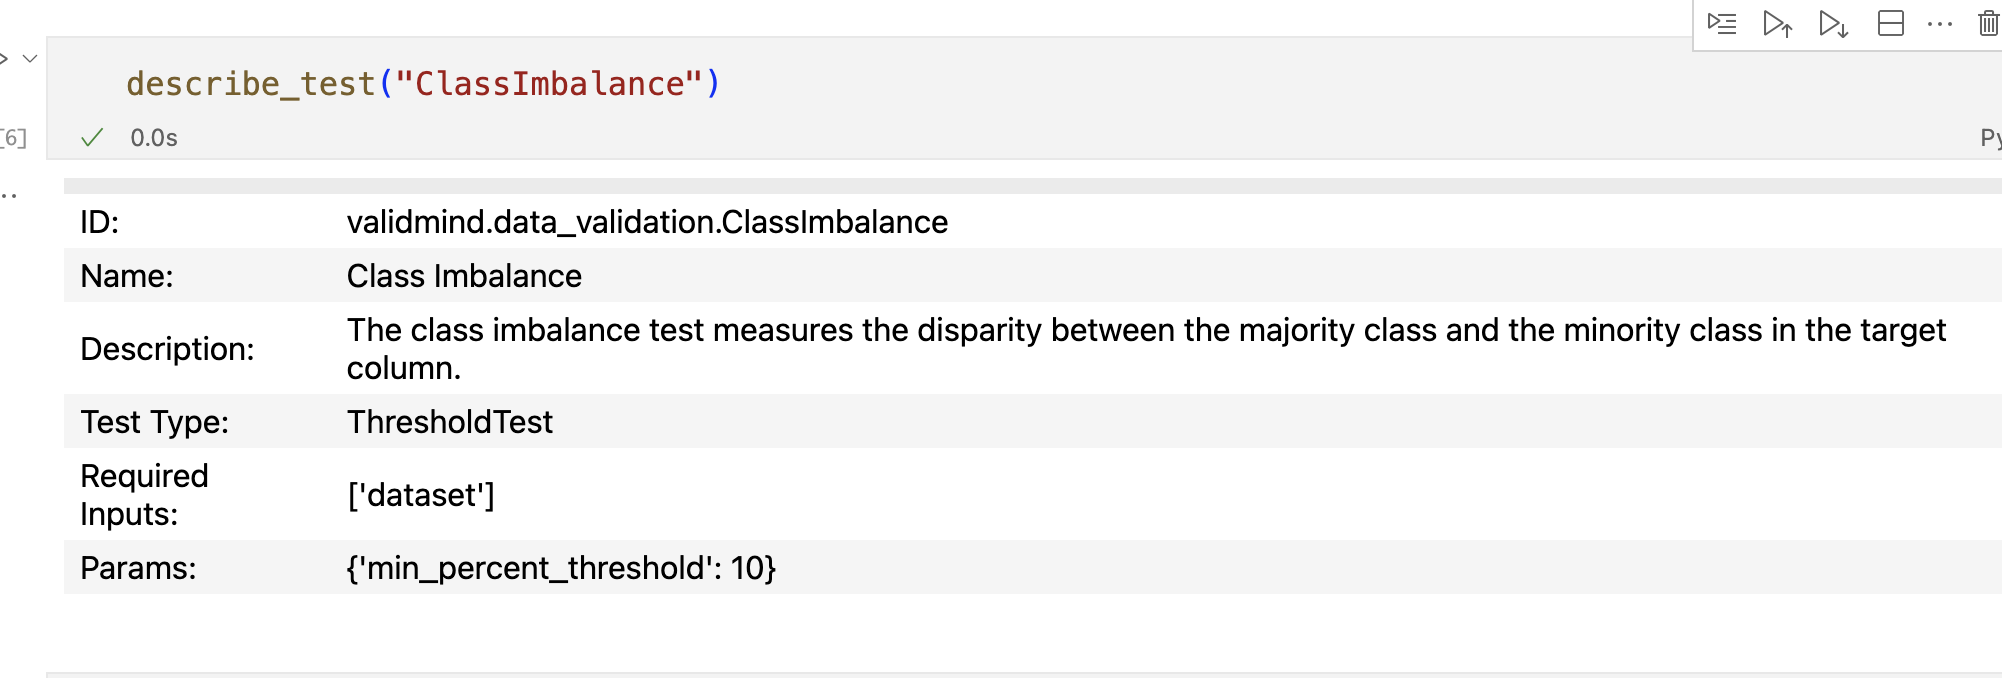This screenshot has height=678, width=2002.
Task: Click the green execution success checkmark
Action: click(92, 137)
